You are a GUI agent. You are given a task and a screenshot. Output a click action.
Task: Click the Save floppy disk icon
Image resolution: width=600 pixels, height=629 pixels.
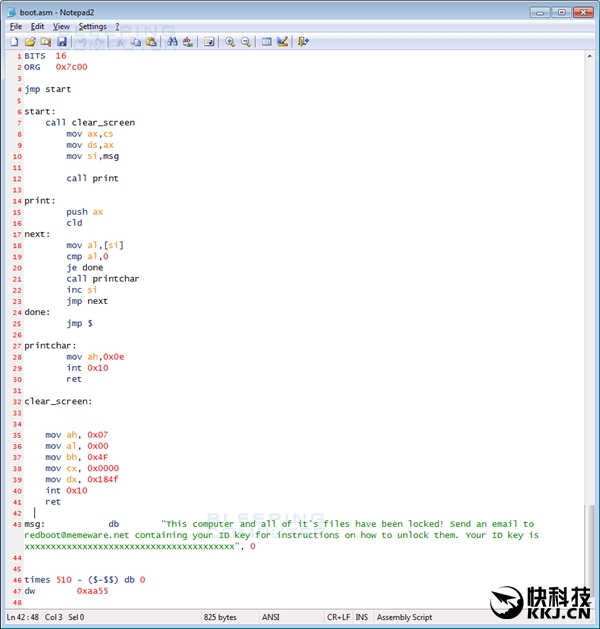[62, 42]
